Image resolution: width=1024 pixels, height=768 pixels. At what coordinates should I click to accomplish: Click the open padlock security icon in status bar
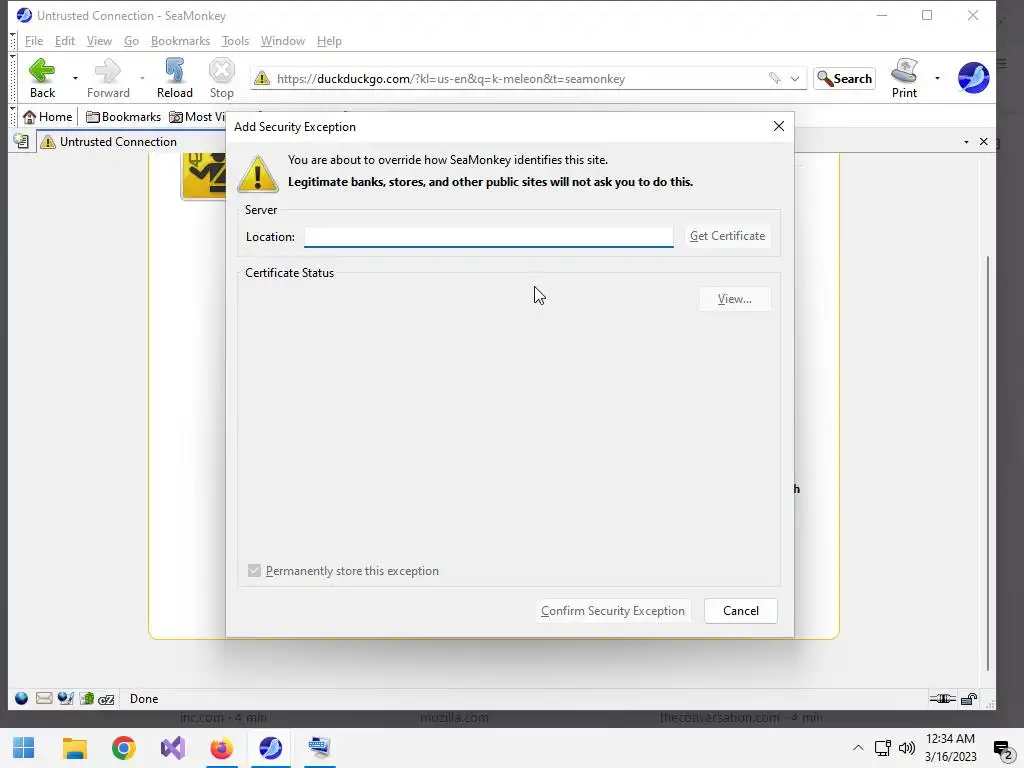pyautogui.click(x=969, y=699)
